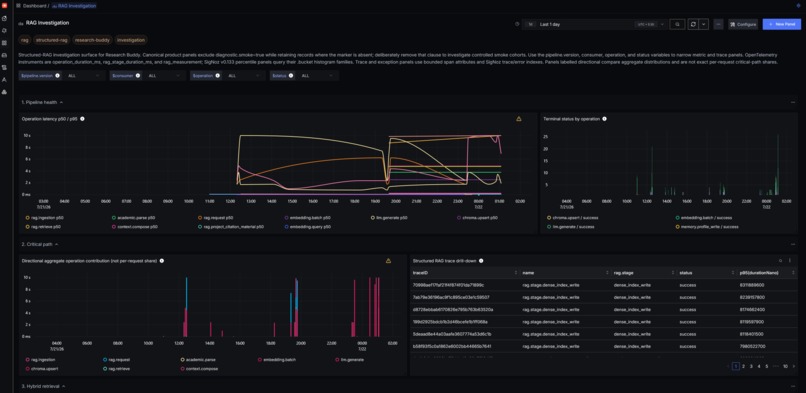Screen dimensions: 806x393
Task: Click the clock icon left of time range
Action: pos(517,24)
